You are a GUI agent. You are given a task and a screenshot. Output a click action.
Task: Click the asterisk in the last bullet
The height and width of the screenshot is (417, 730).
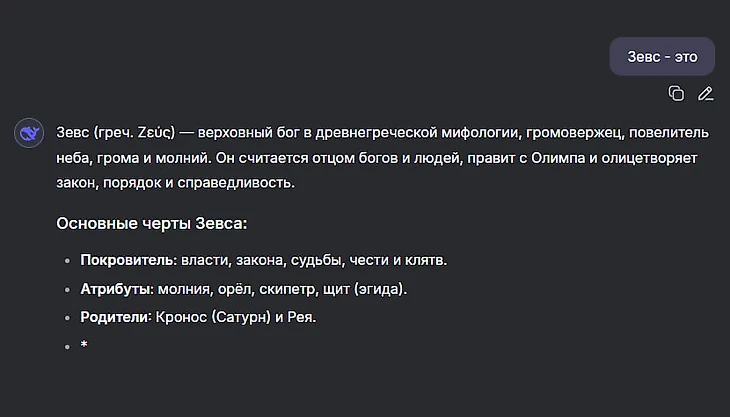(84, 346)
